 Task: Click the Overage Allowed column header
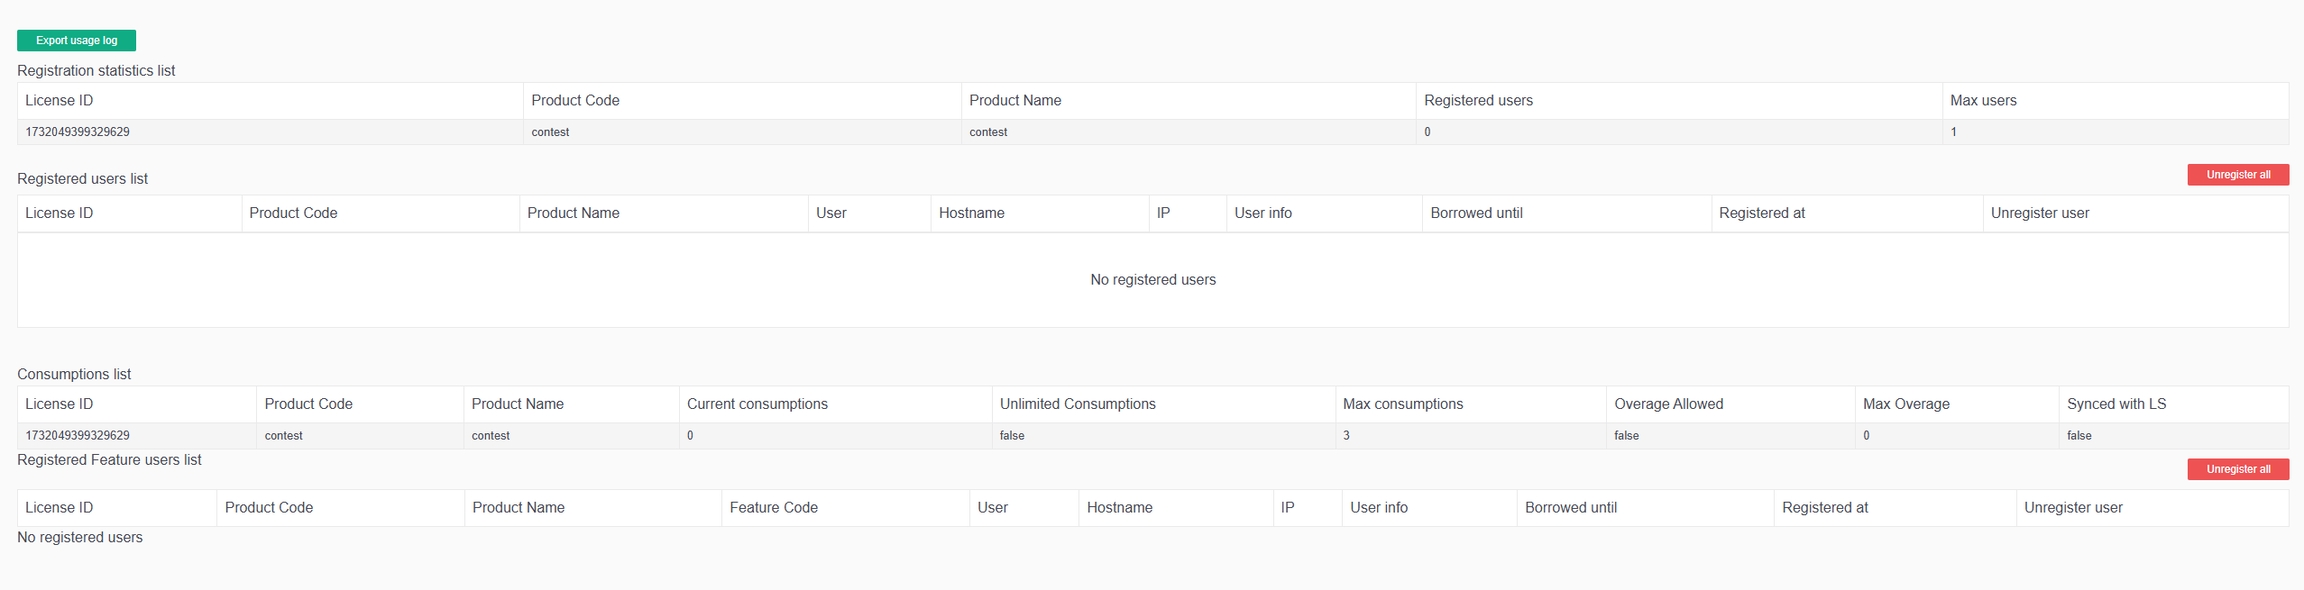(x=1668, y=404)
